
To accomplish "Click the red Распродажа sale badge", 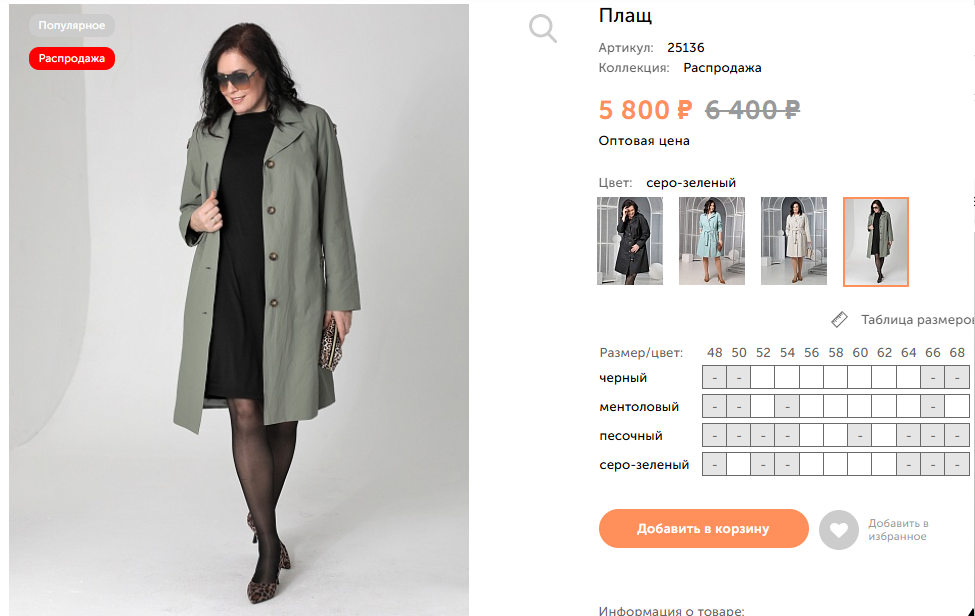I will [71, 58].
